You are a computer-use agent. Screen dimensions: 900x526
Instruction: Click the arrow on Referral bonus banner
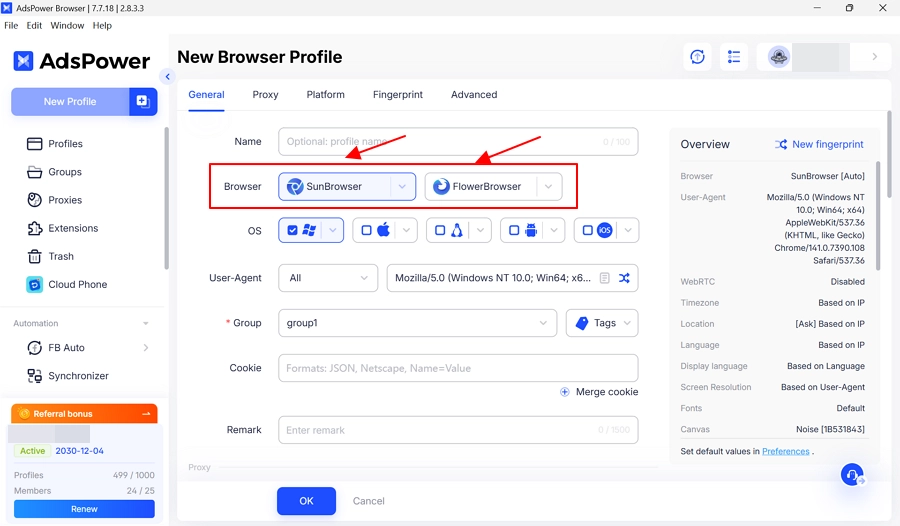(x=146, y=413)
